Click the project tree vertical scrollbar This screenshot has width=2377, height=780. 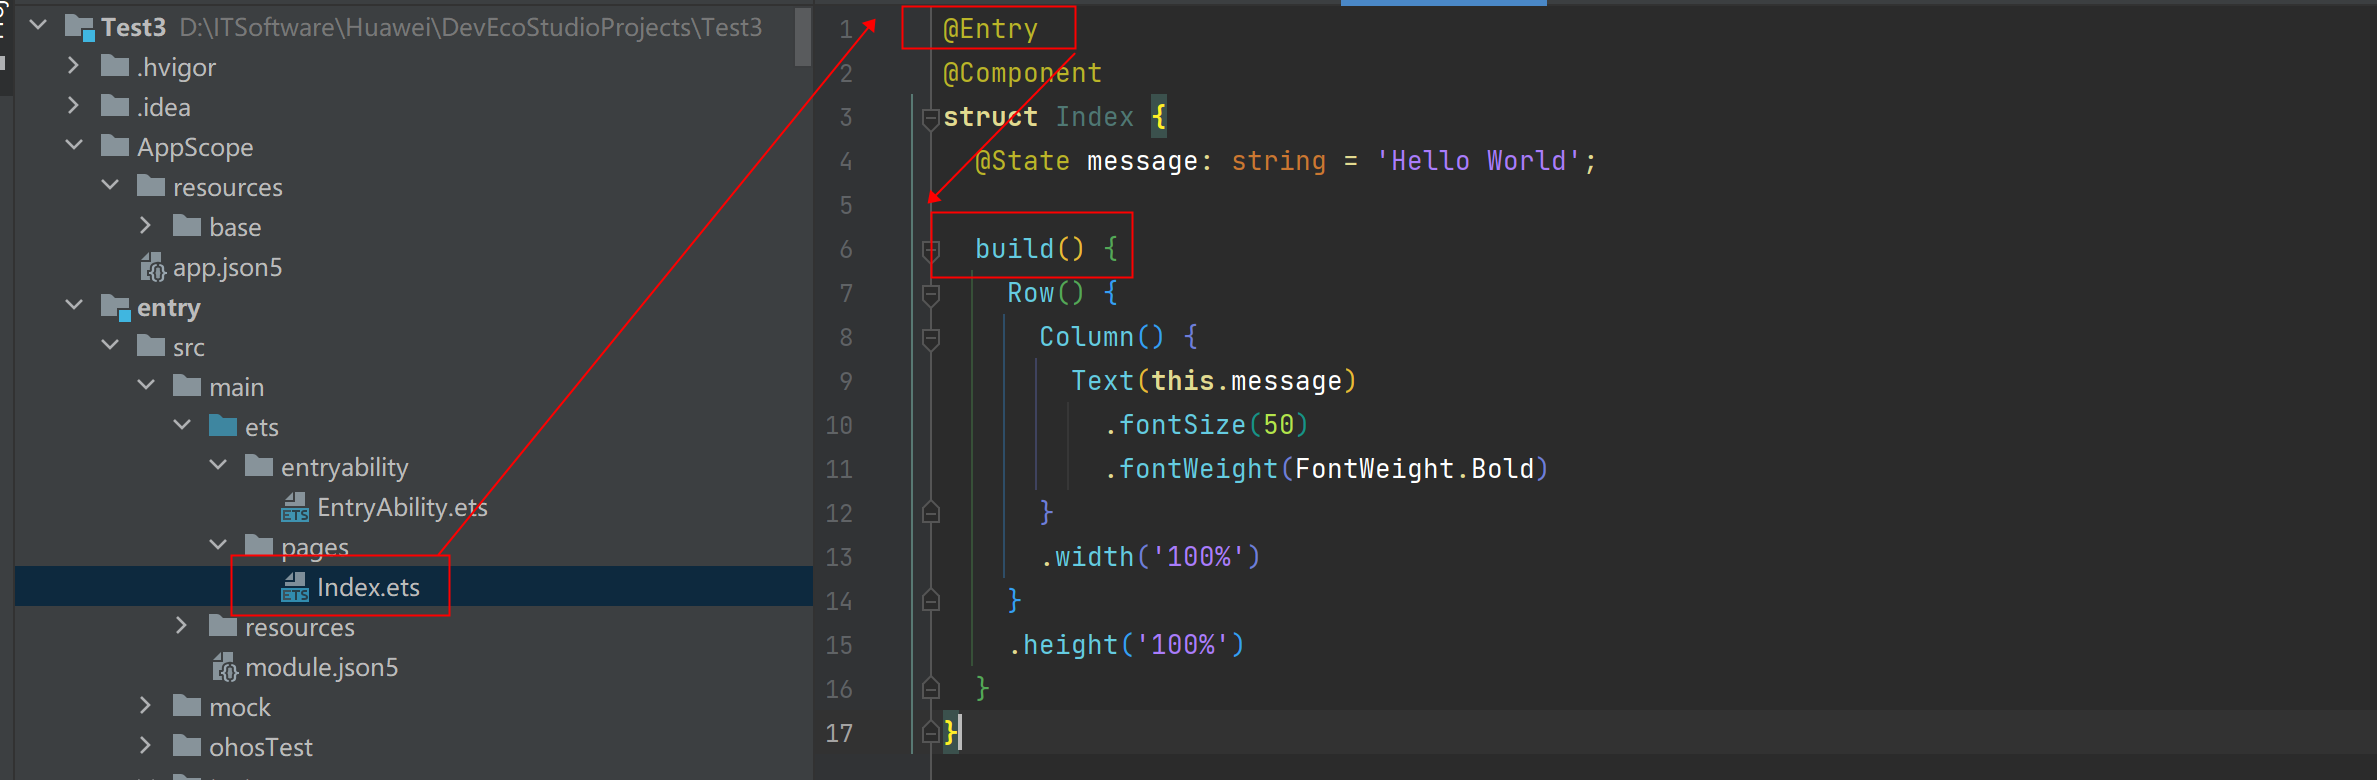(x=803, y=37)
